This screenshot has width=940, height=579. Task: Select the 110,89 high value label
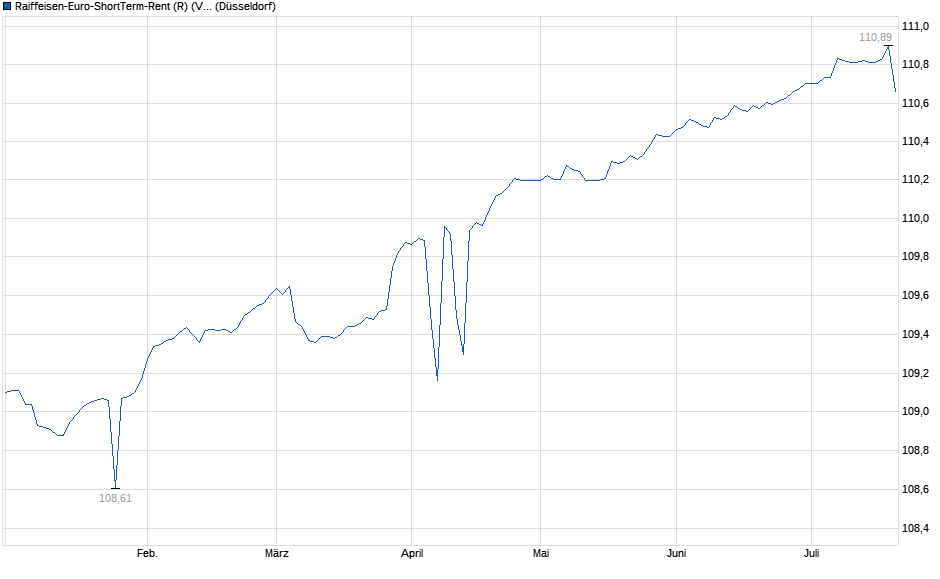click(875, 37)
